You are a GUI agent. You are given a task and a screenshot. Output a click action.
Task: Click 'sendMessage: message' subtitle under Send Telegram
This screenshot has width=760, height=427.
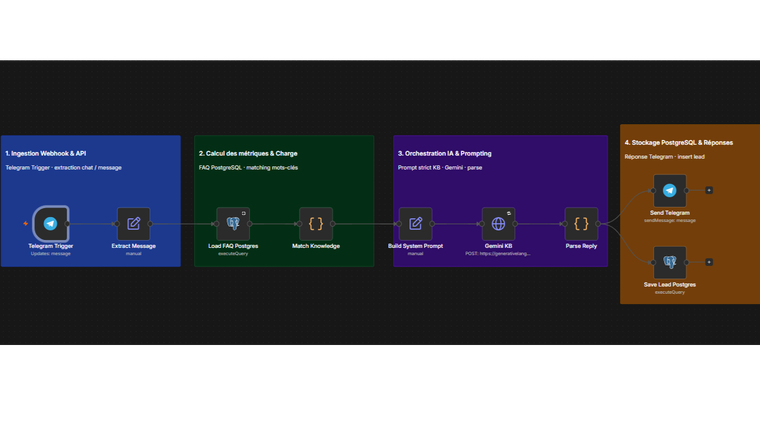670,221
